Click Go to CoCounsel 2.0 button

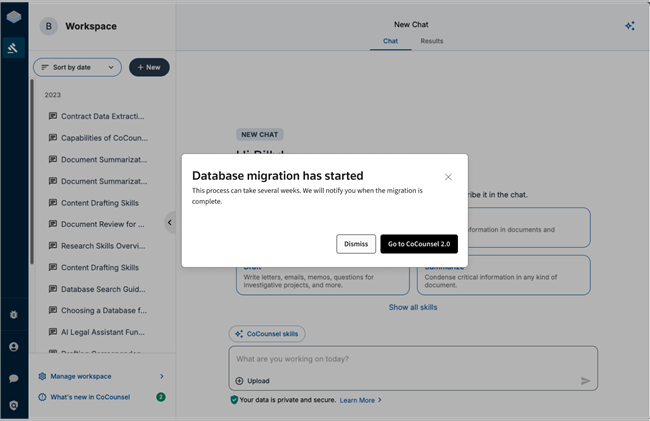(419, 244)
